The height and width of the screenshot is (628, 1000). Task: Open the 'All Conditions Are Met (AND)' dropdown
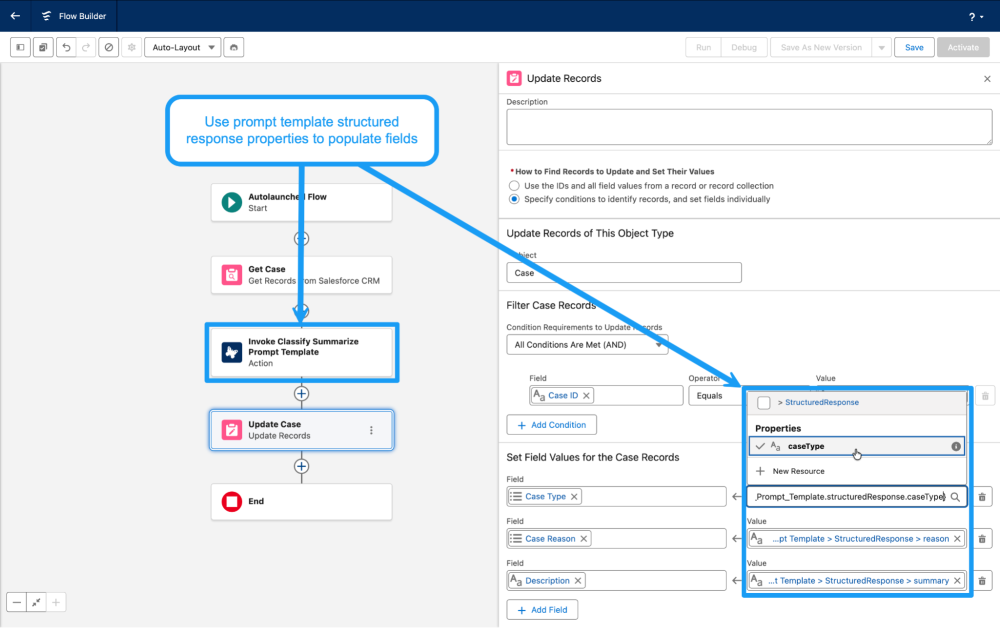[587, 345]
